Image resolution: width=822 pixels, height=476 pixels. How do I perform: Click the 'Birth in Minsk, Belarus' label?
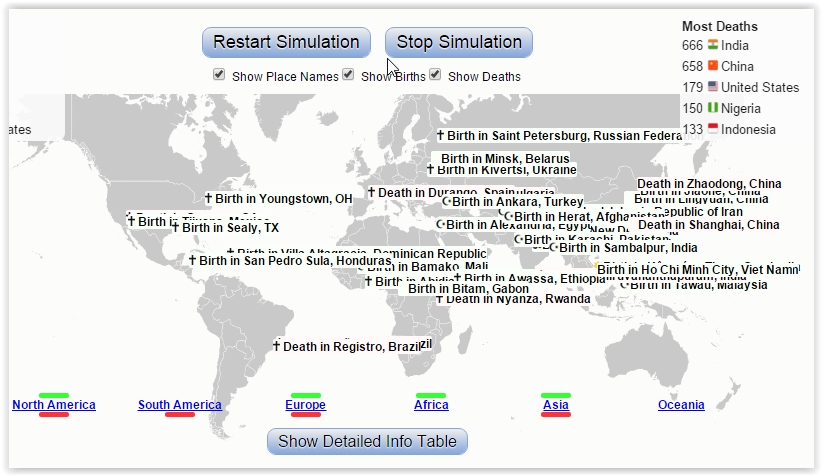pyautogui.click(x=505, y=158)
